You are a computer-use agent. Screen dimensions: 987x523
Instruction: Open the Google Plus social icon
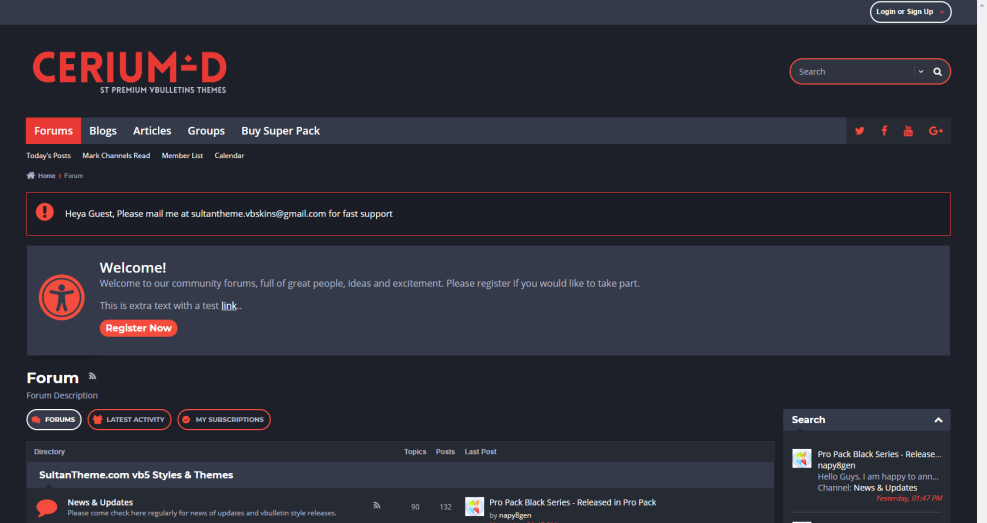click(x=936, y=131)
